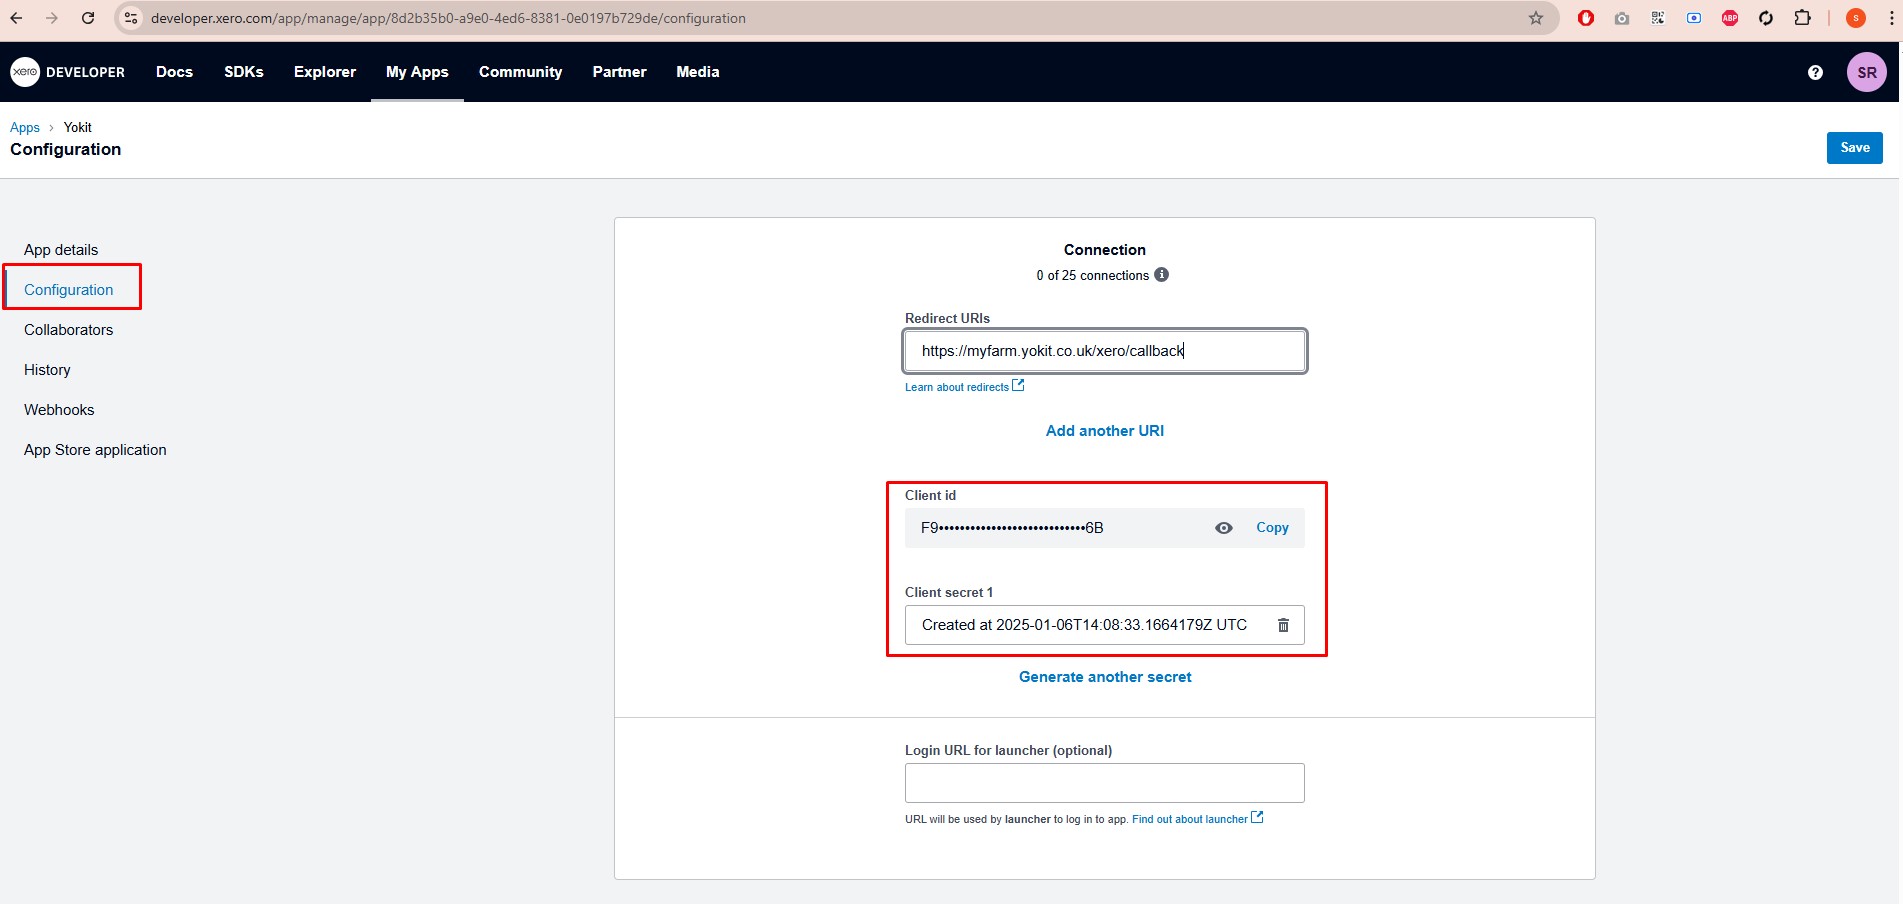Click Find out about launcher link
Screen dimensions: 1903x904
(x=1190, y=819)
